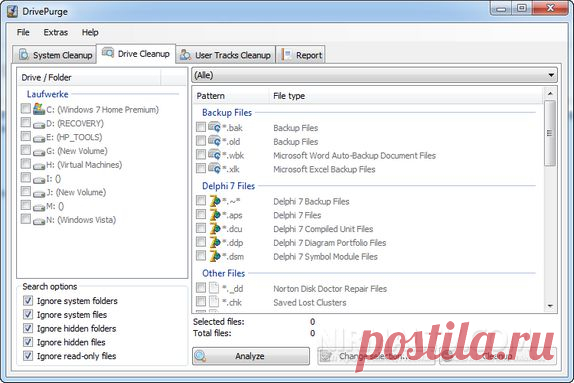The image size is (574, 383).
Task: Uncheck Ignore hidden folders
Action: 28,328
